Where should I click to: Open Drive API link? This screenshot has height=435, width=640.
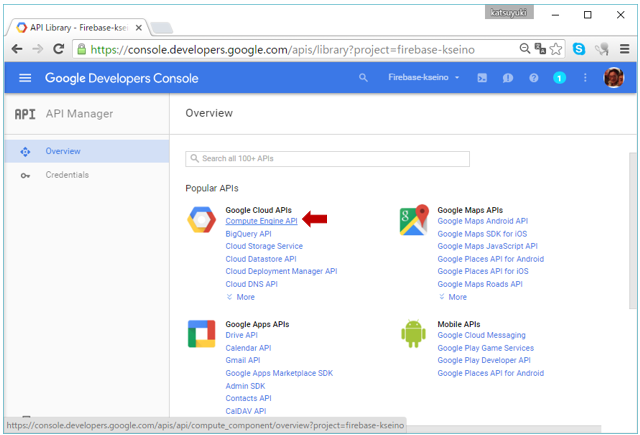(x=241, y=335)
